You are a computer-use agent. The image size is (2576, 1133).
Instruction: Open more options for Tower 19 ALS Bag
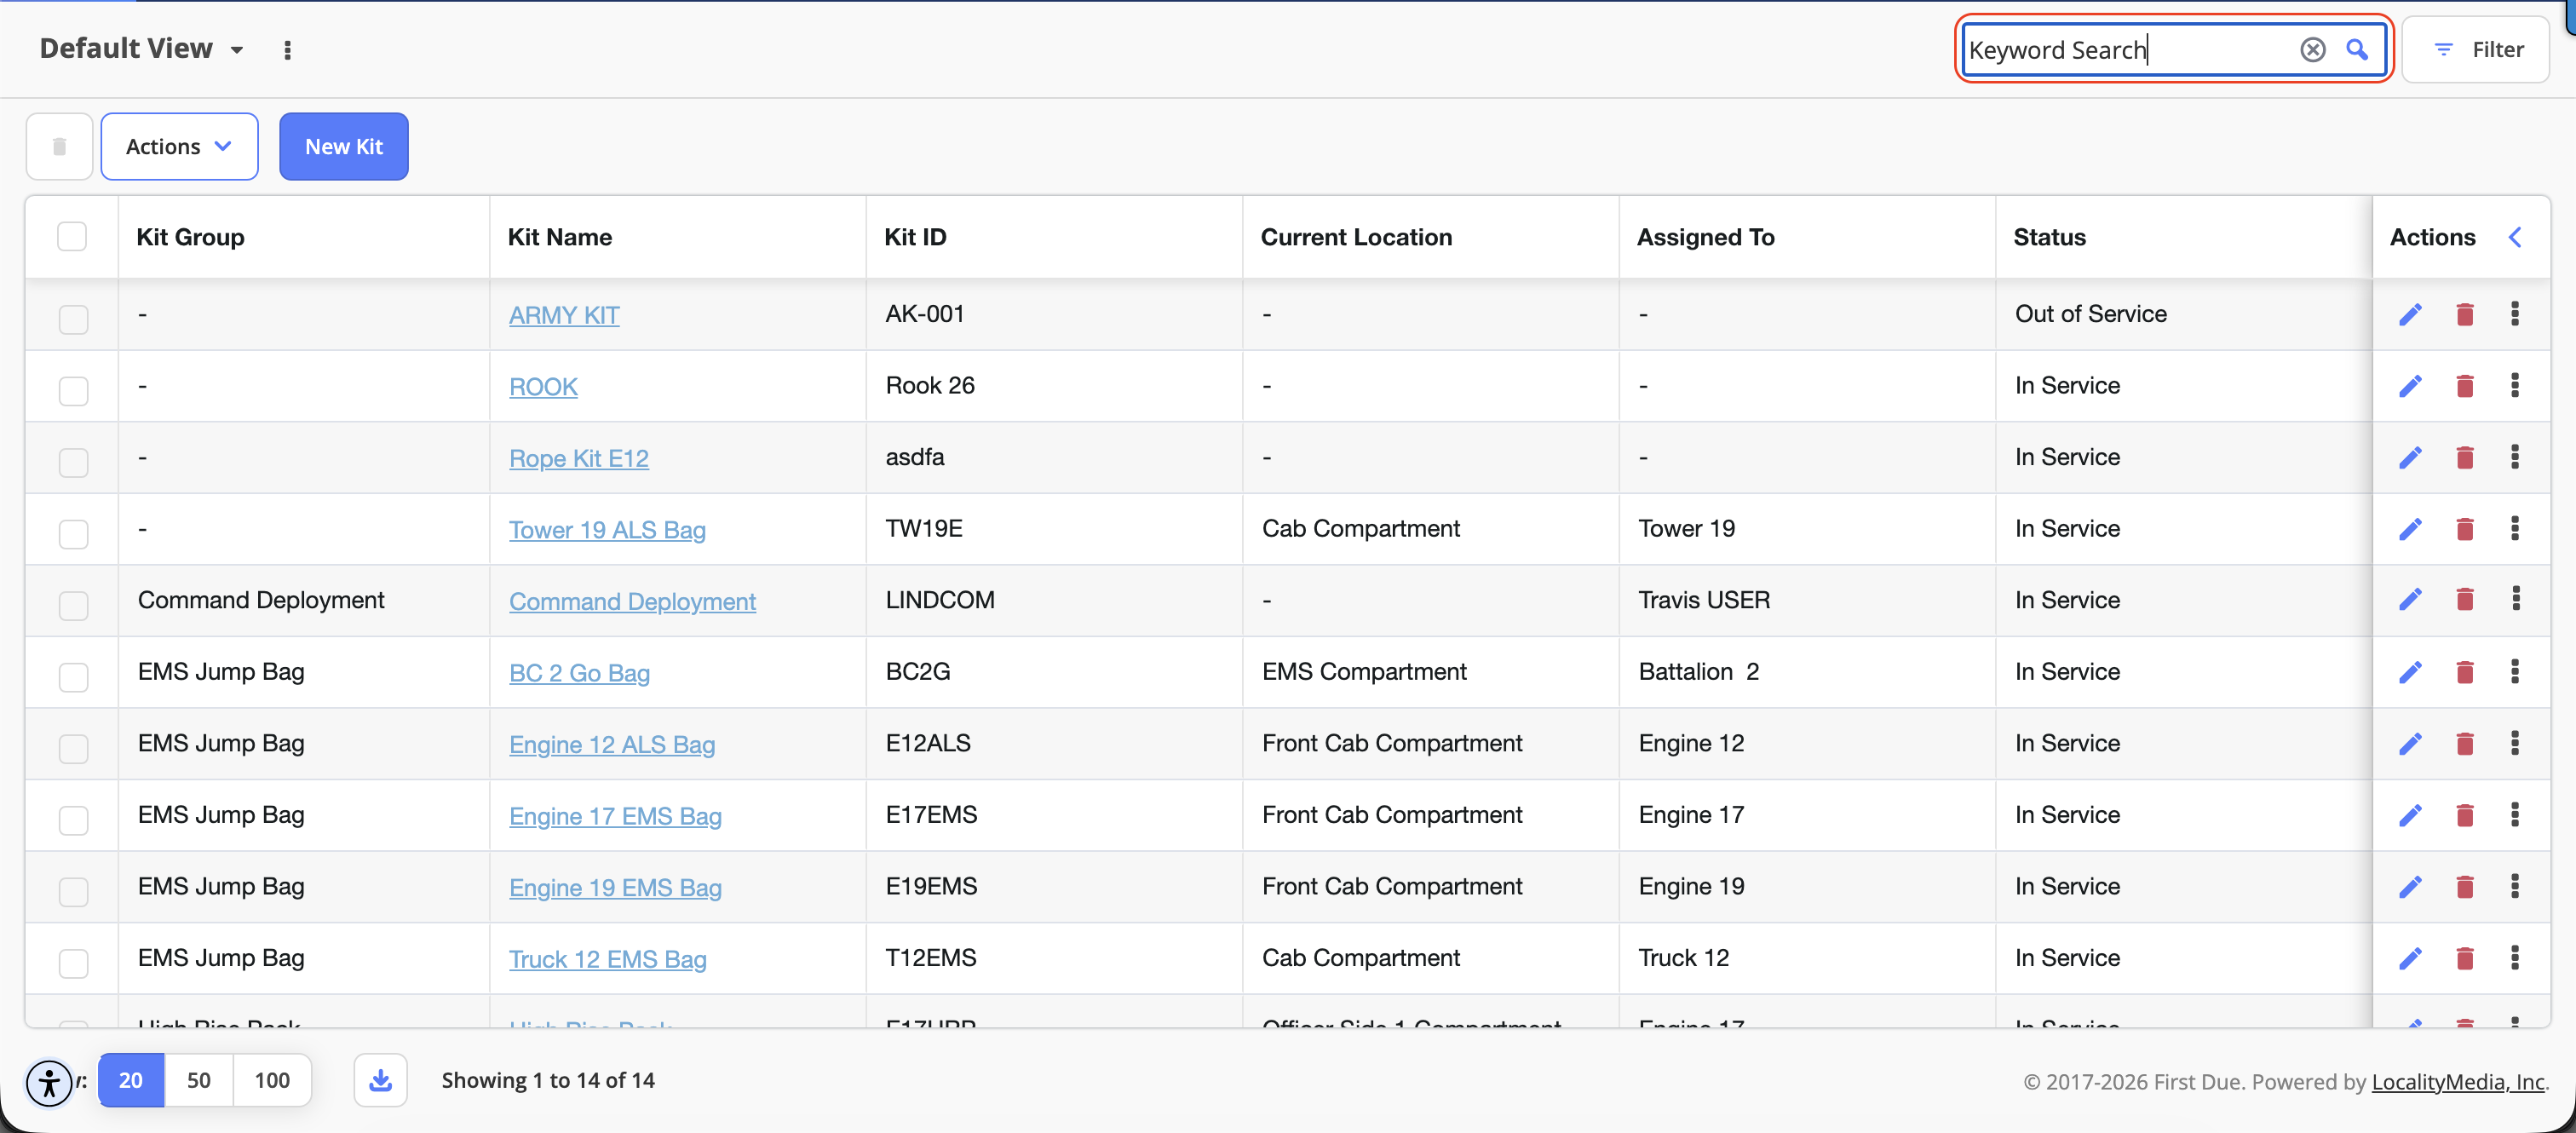[2514, 529]
